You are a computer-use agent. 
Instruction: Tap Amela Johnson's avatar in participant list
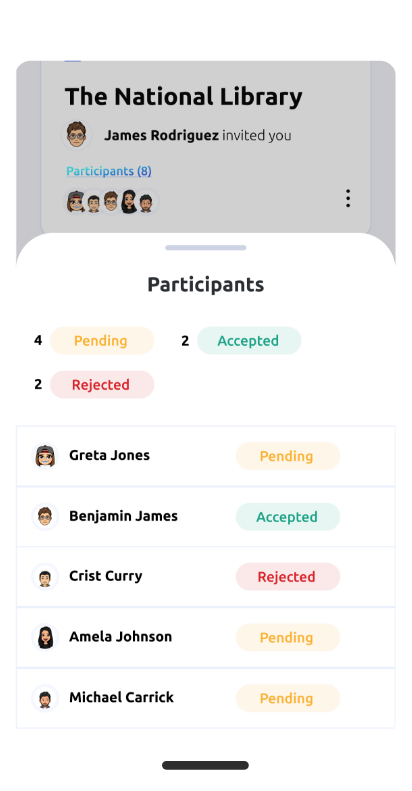(x=45, y=637)
